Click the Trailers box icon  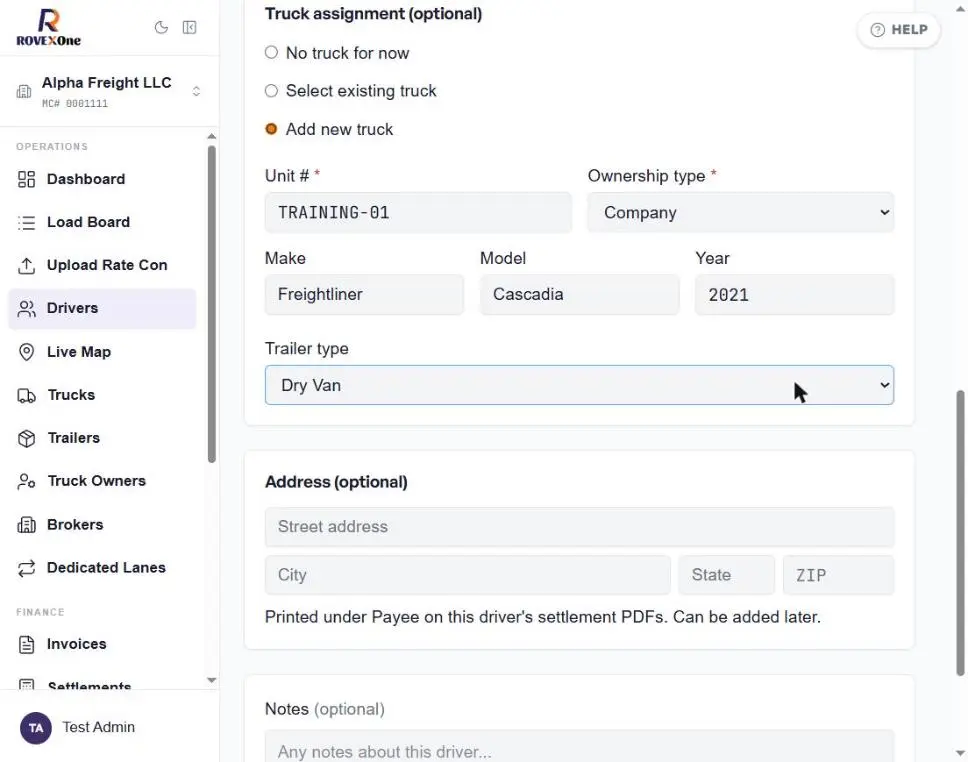(x=27, y=438)
